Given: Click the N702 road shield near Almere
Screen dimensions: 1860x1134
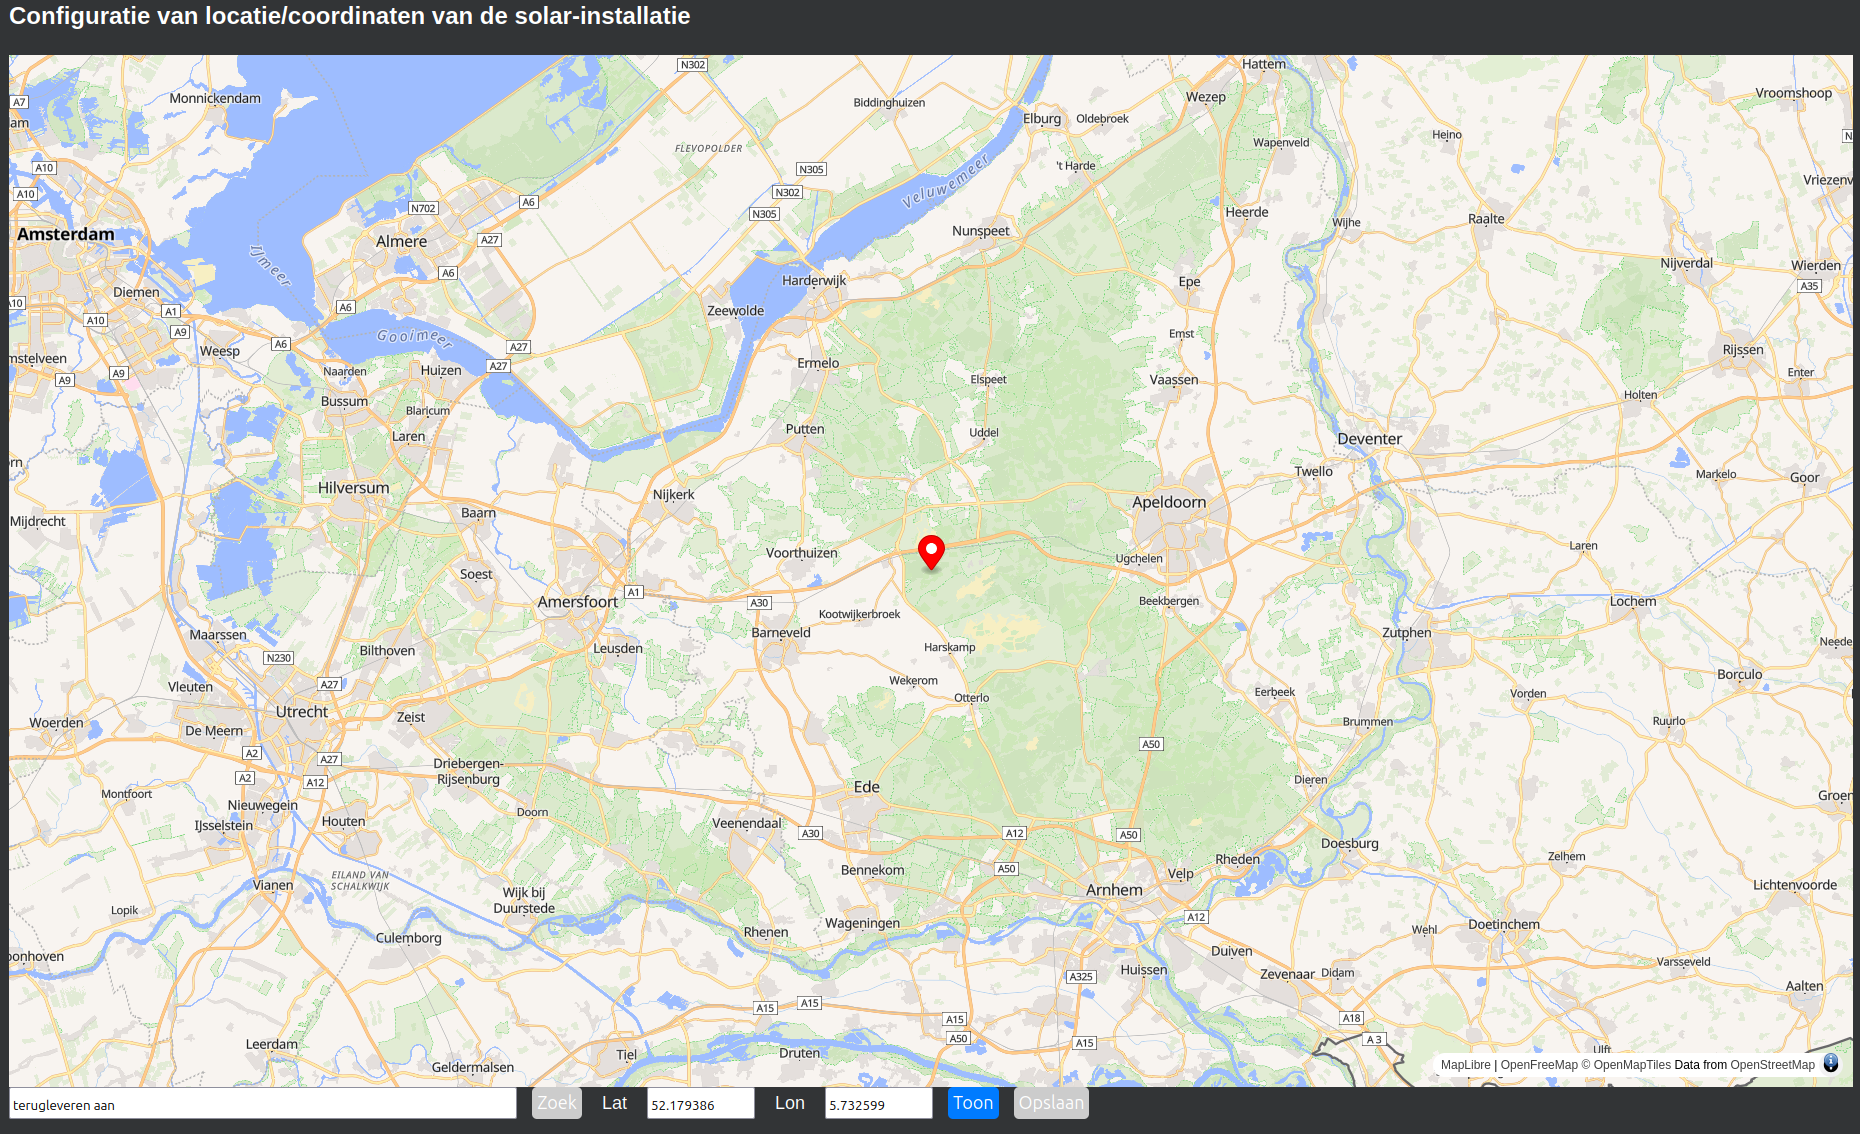Looking at the screenshot, I should 423,208.
